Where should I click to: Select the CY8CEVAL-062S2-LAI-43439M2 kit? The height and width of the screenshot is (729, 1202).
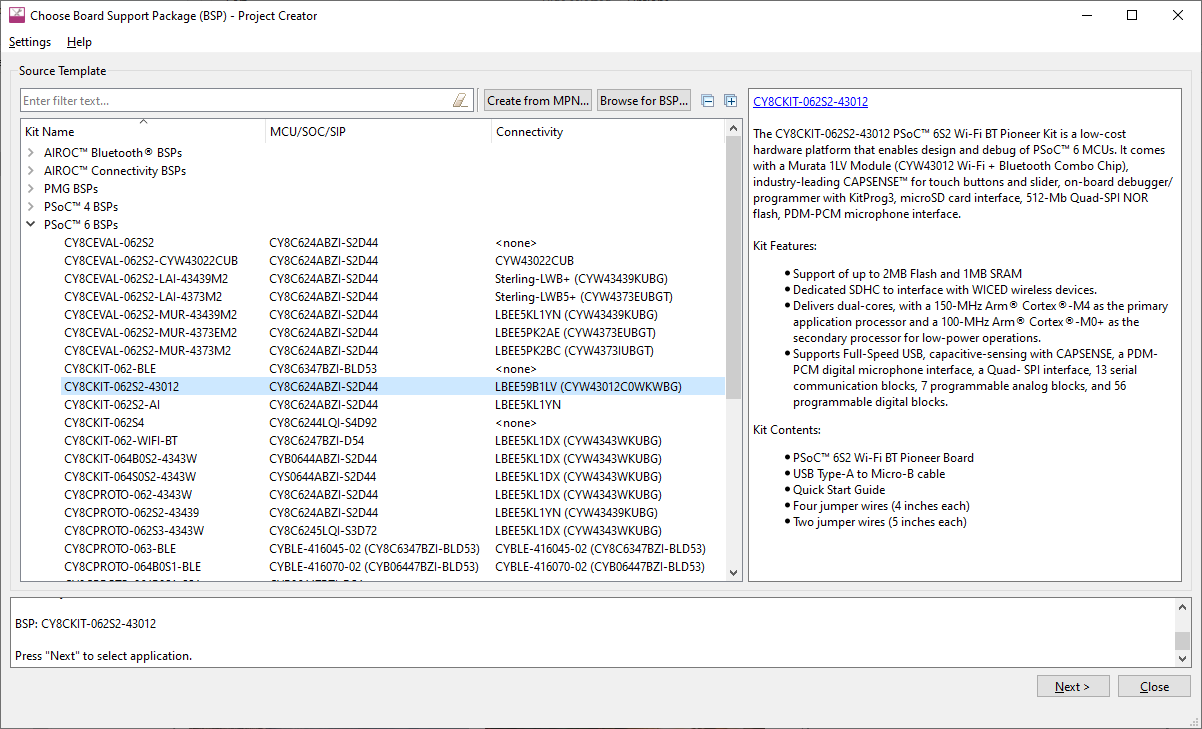(146, 279)
